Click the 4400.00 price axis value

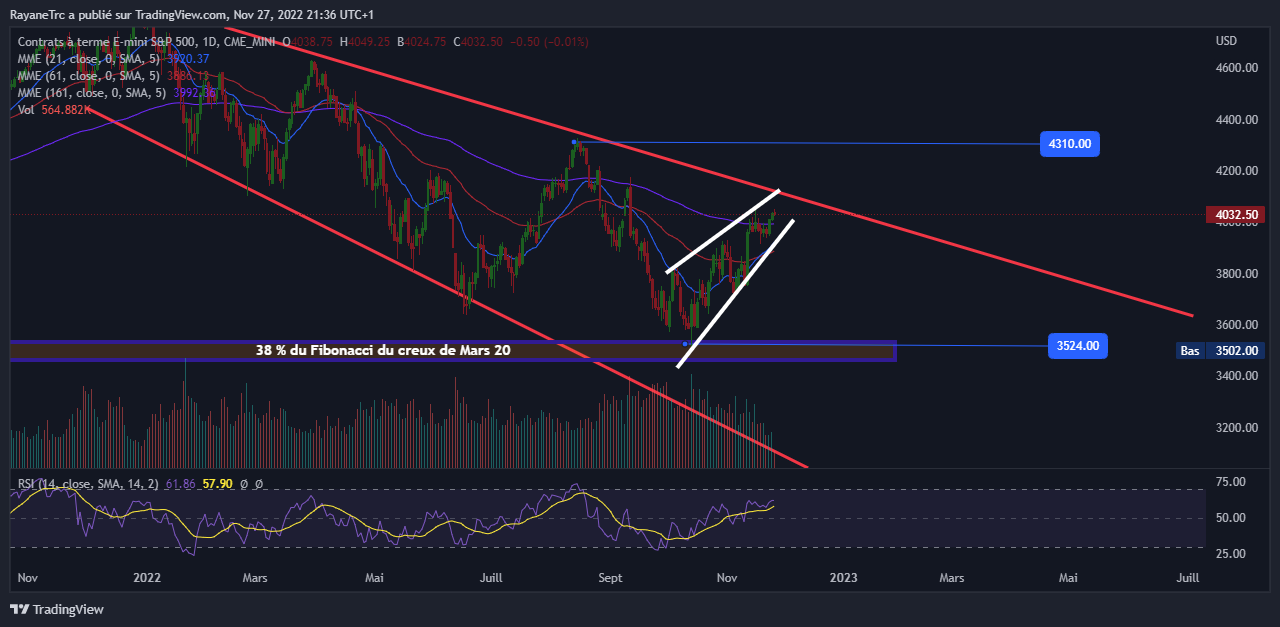(1236, 120)
